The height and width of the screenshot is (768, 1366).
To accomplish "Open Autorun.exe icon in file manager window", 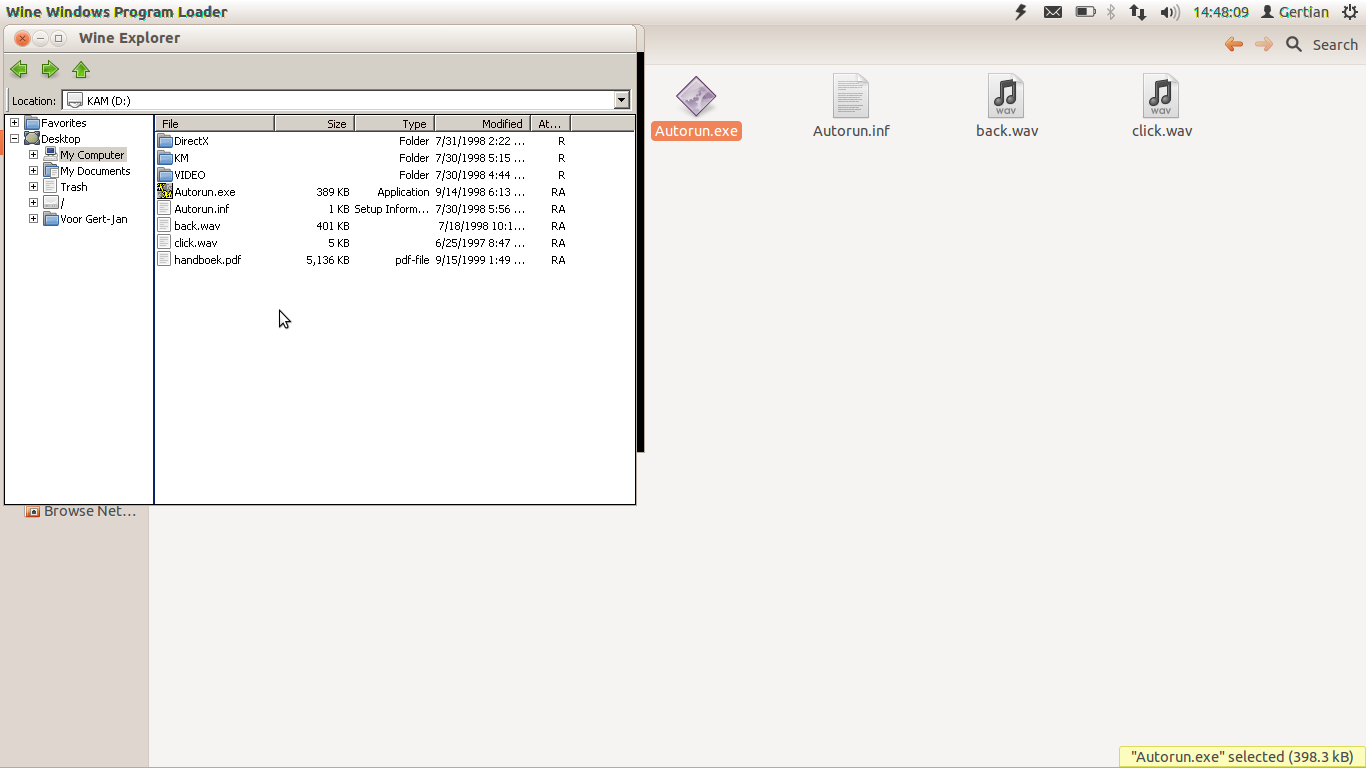I will point(696,97).
